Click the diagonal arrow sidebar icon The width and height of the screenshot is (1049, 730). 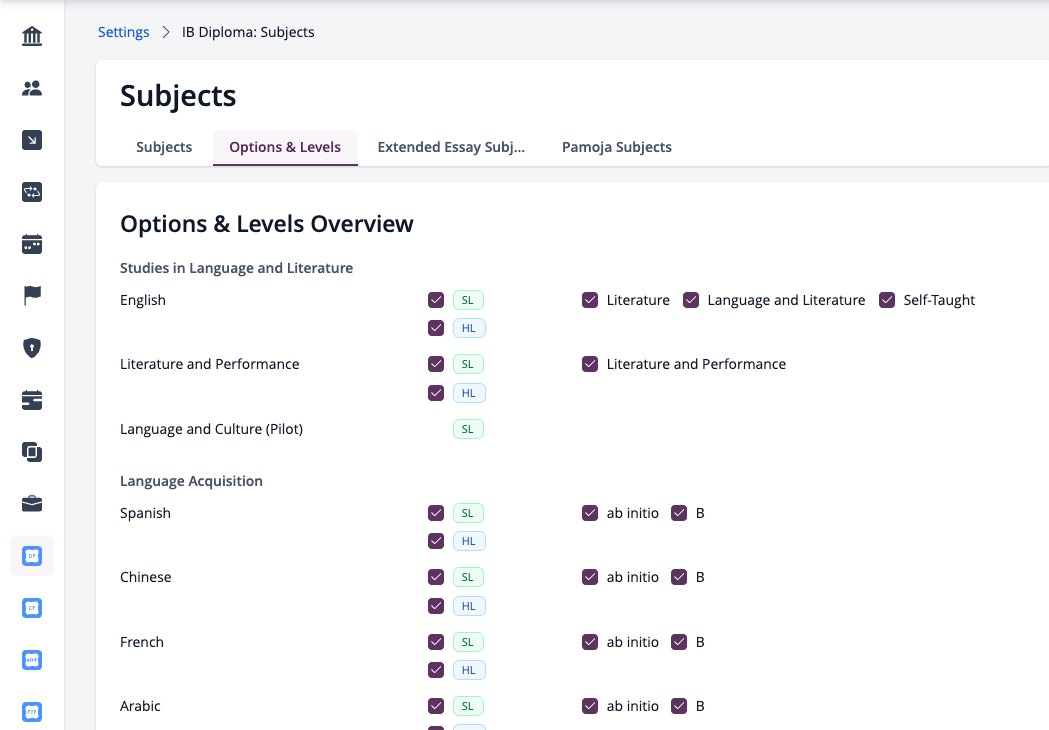click(31, 140)
